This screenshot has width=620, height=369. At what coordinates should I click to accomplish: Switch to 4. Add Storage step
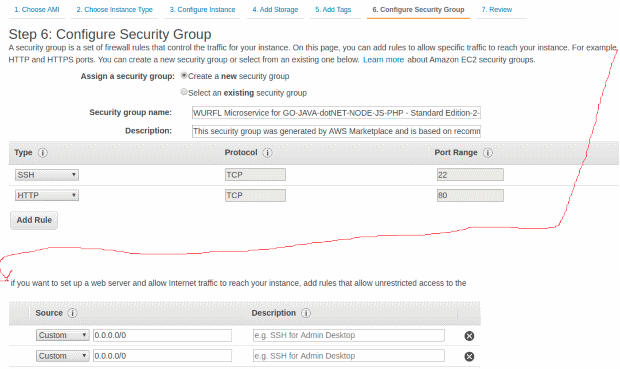275,9
